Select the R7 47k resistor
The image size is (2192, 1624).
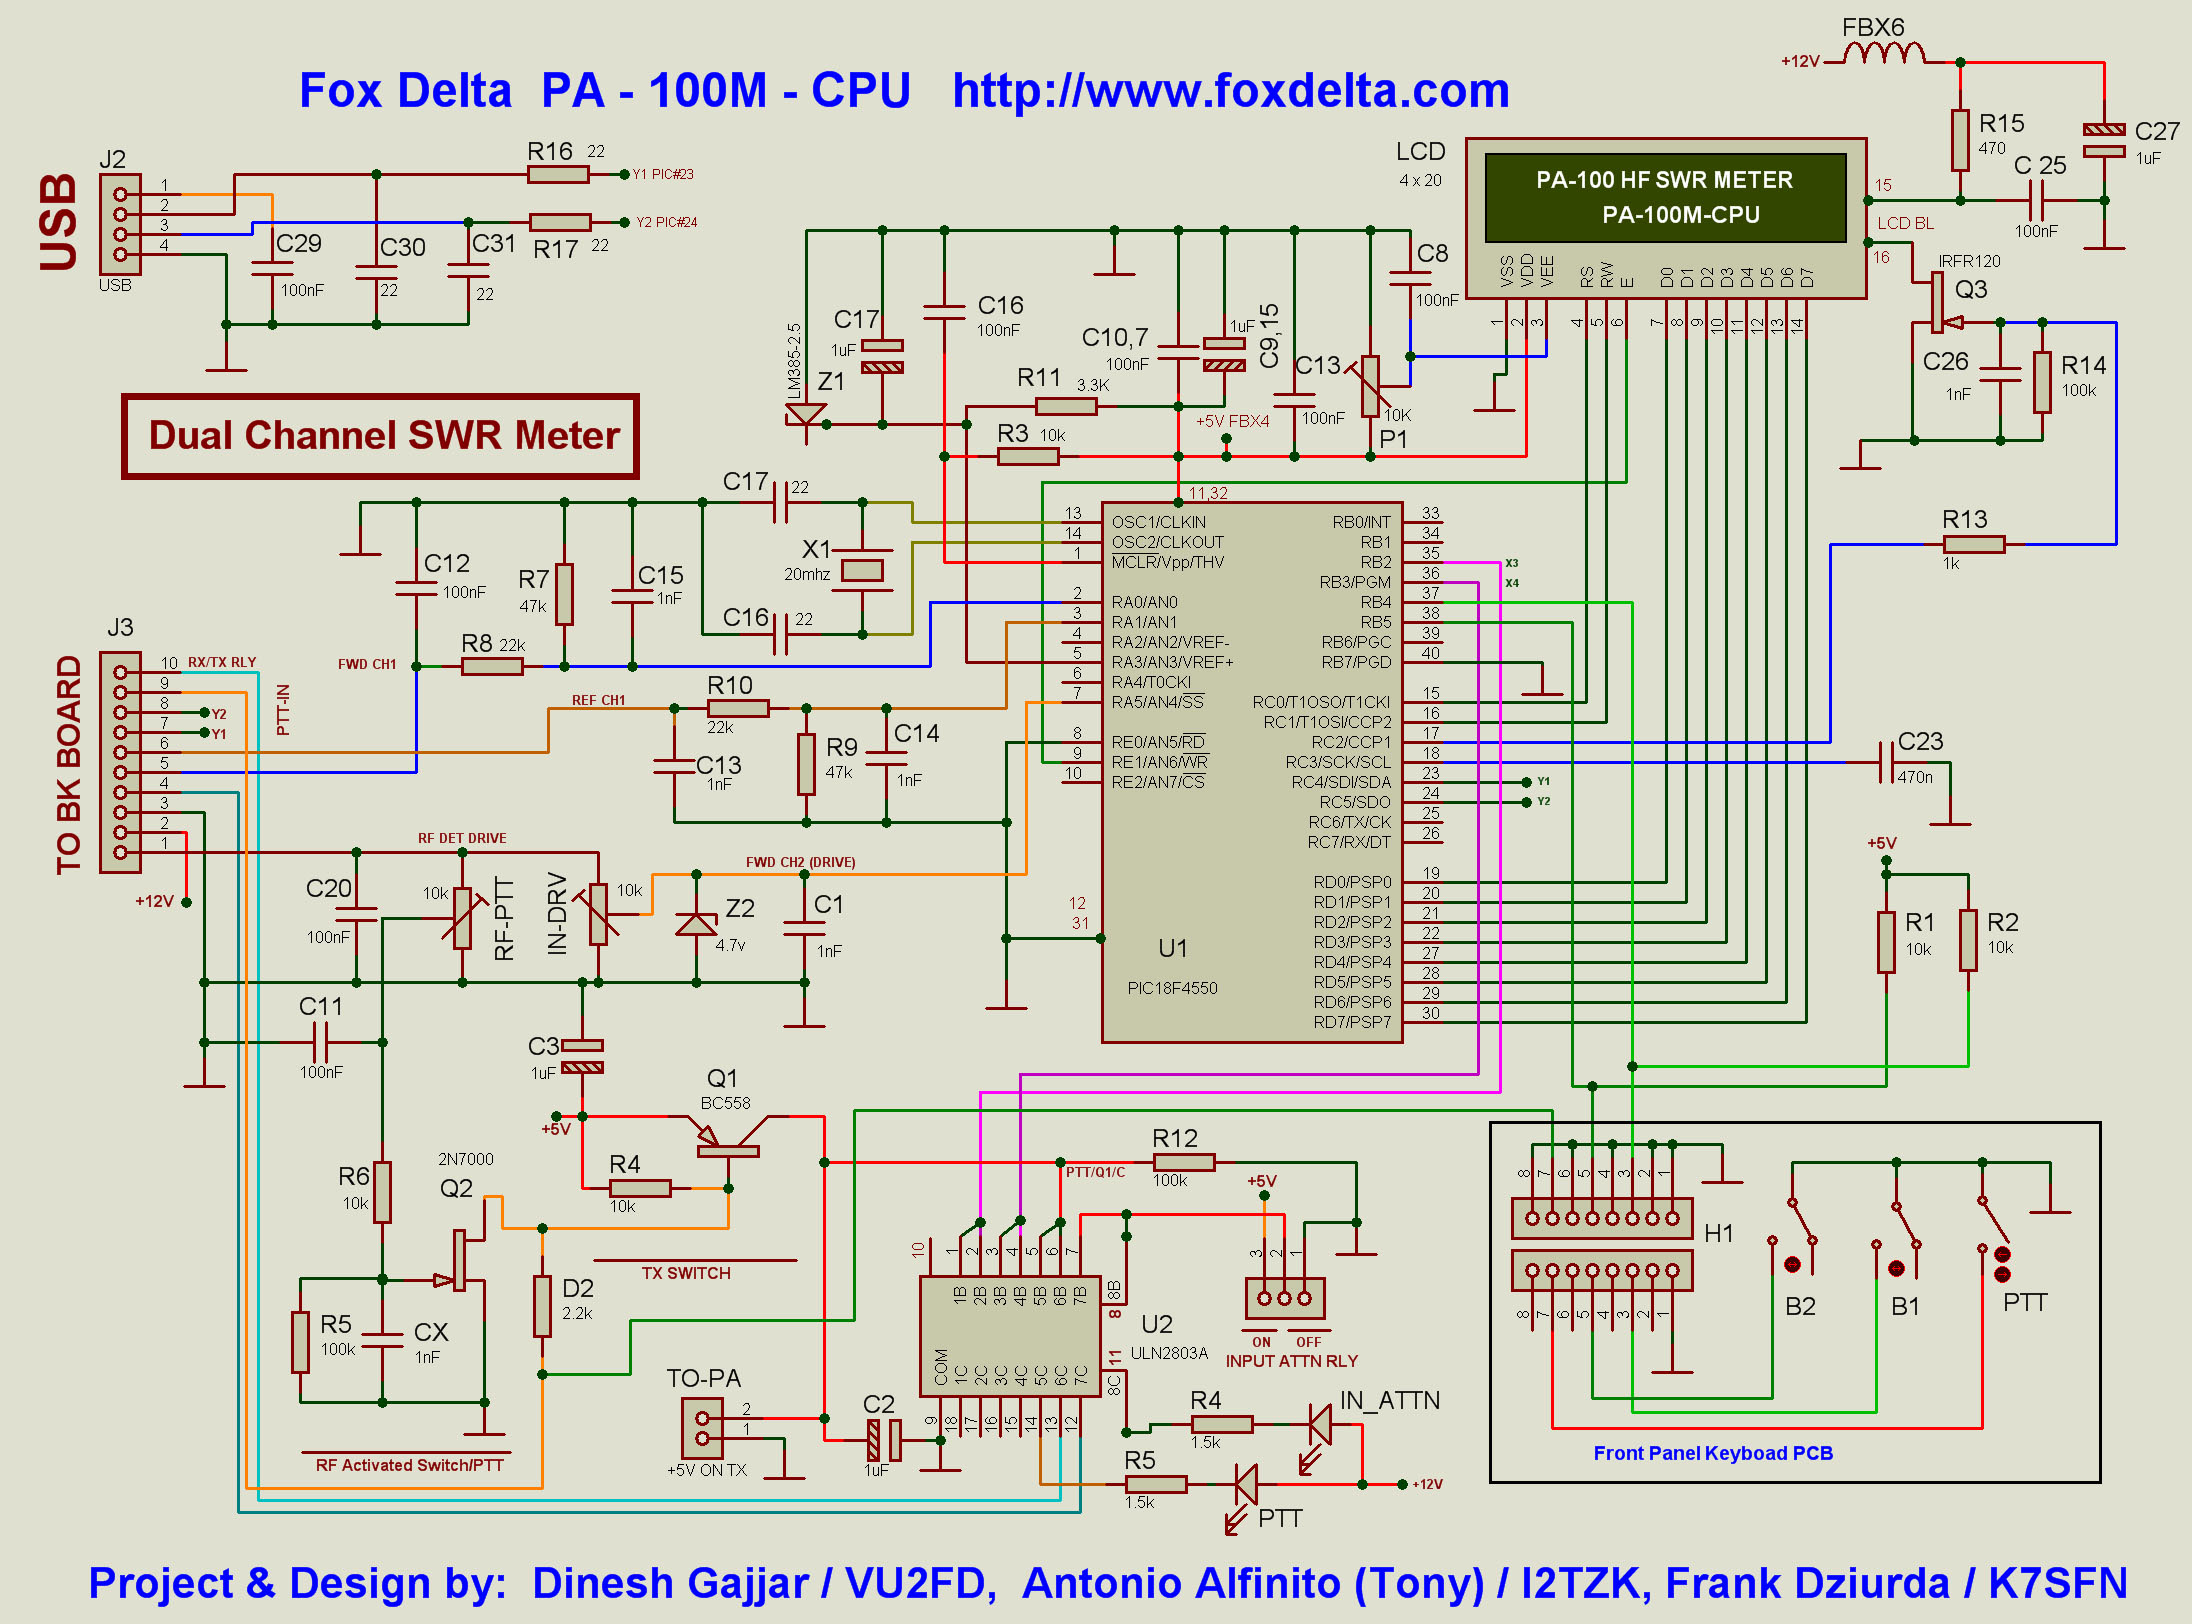pos(564,594)
